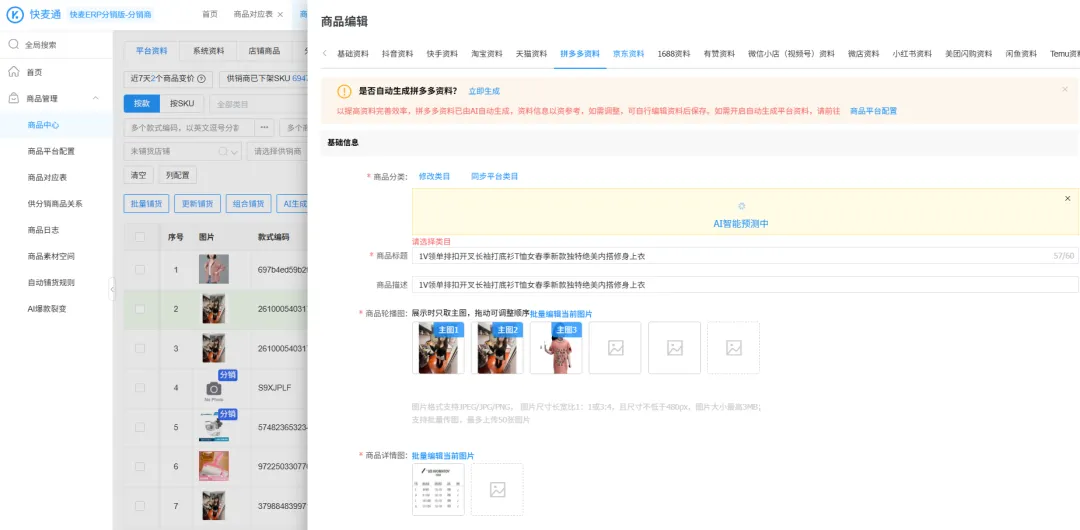
Task: Click the ellipsis button beside the code input
Action: click(264, 128)
